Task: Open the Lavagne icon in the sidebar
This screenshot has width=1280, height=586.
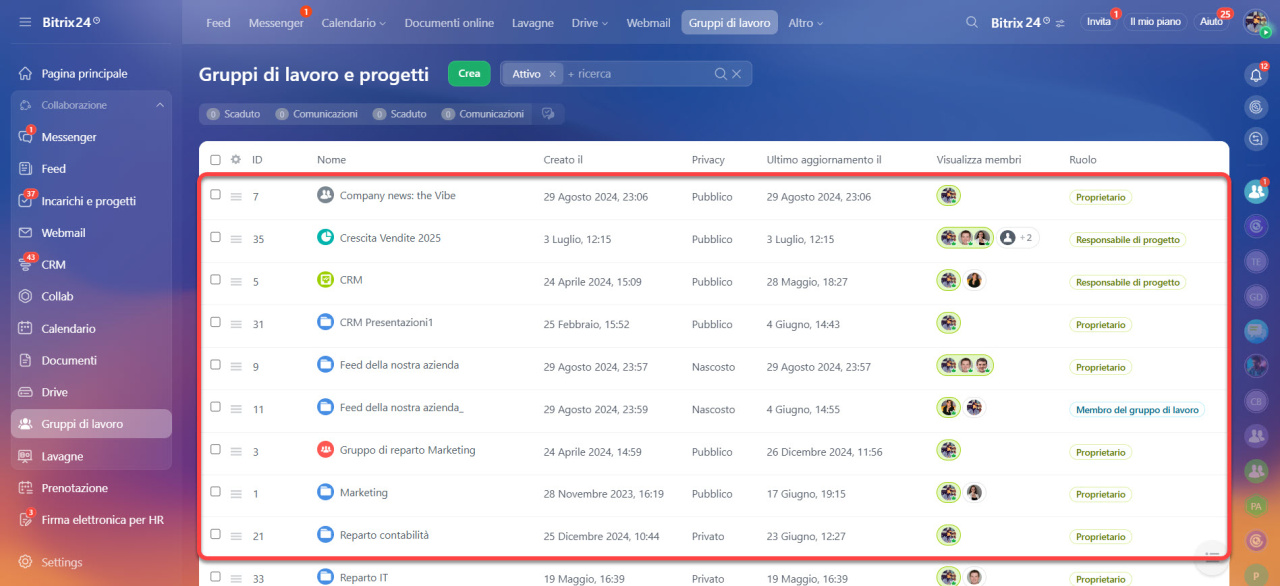Action: pos(25,456)
